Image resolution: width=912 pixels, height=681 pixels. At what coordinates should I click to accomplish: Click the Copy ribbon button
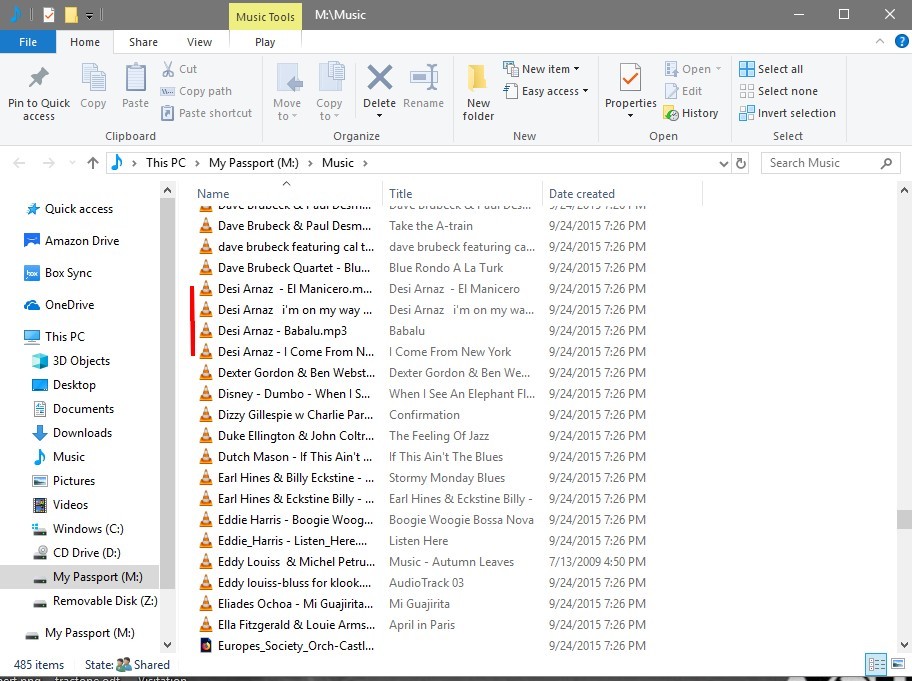[x=93, y=87]
